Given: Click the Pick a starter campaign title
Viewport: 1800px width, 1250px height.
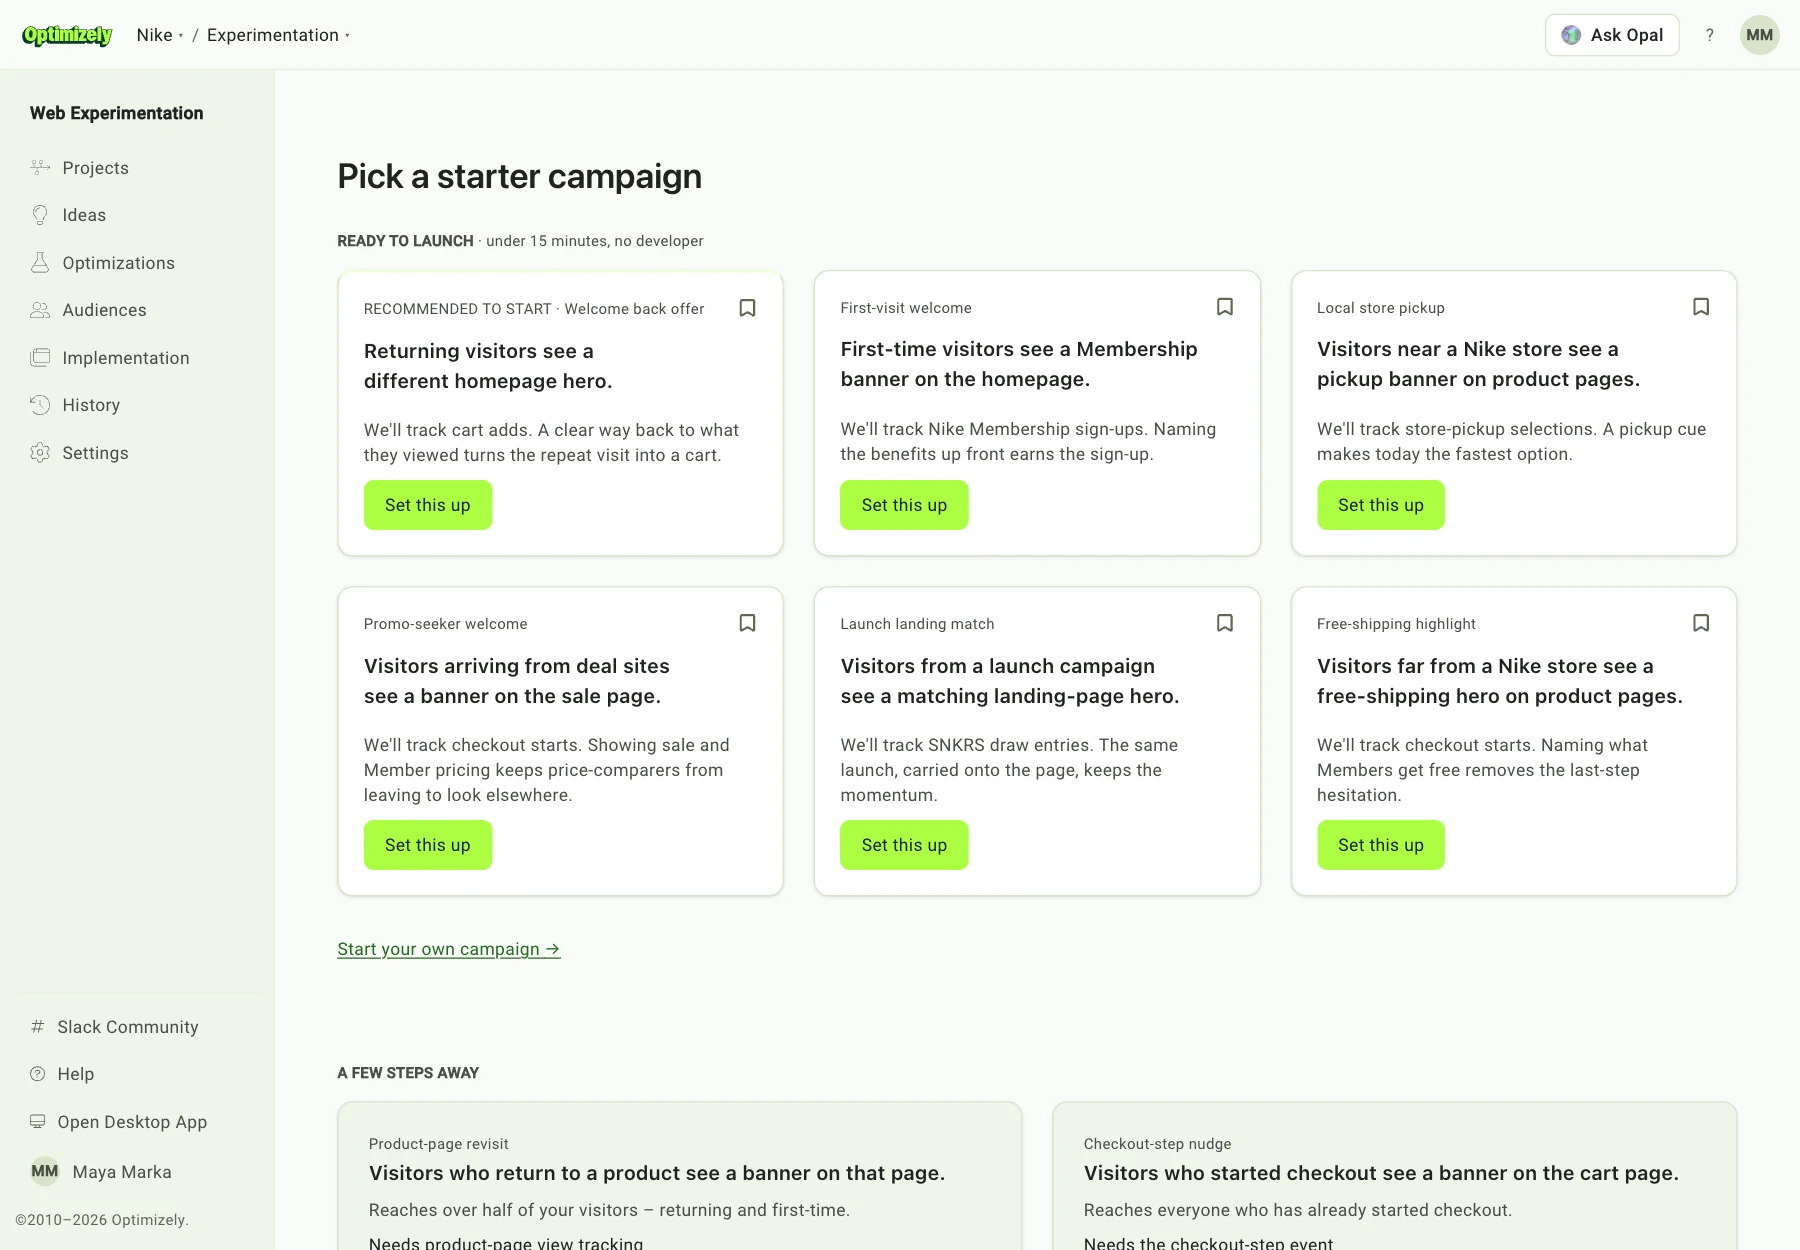Looking at the screenshot, I should point(519,176).
